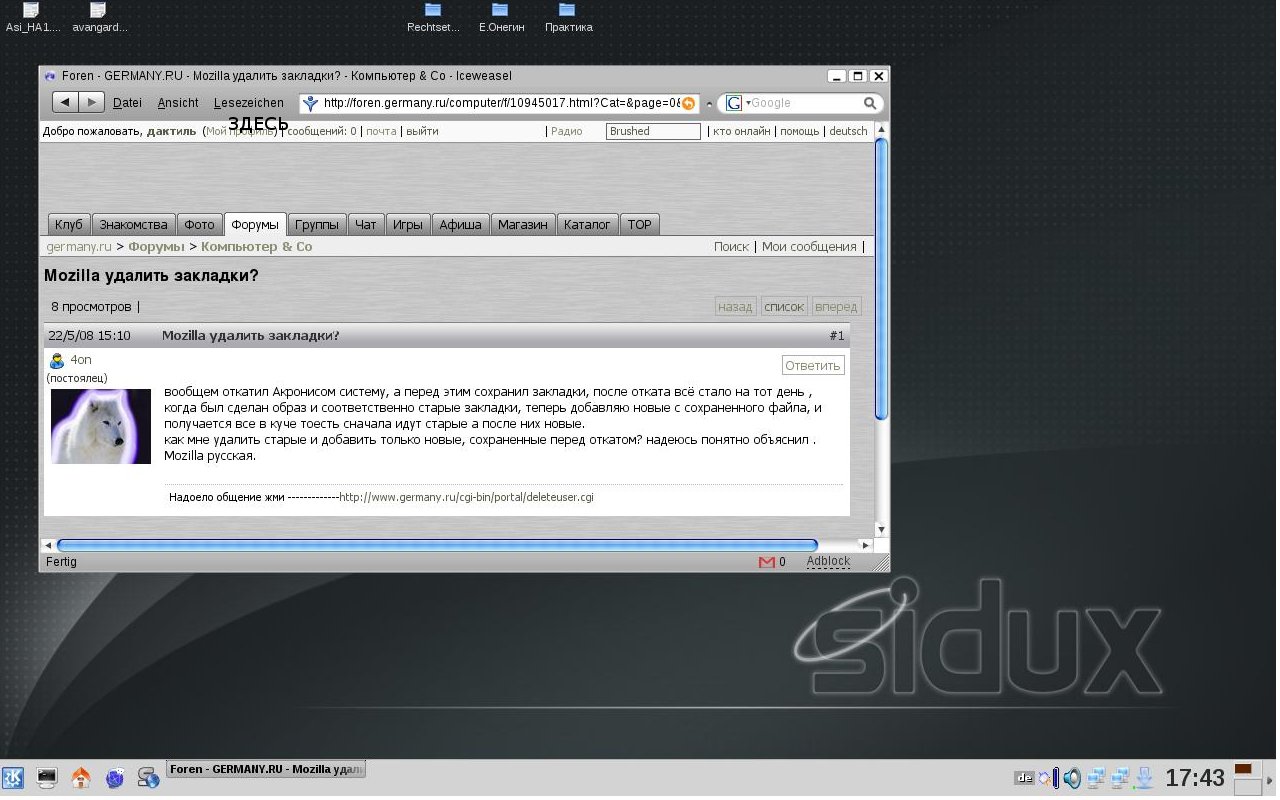
Task: Click the Ответить reply button
Action: click(x=813, y=366)
